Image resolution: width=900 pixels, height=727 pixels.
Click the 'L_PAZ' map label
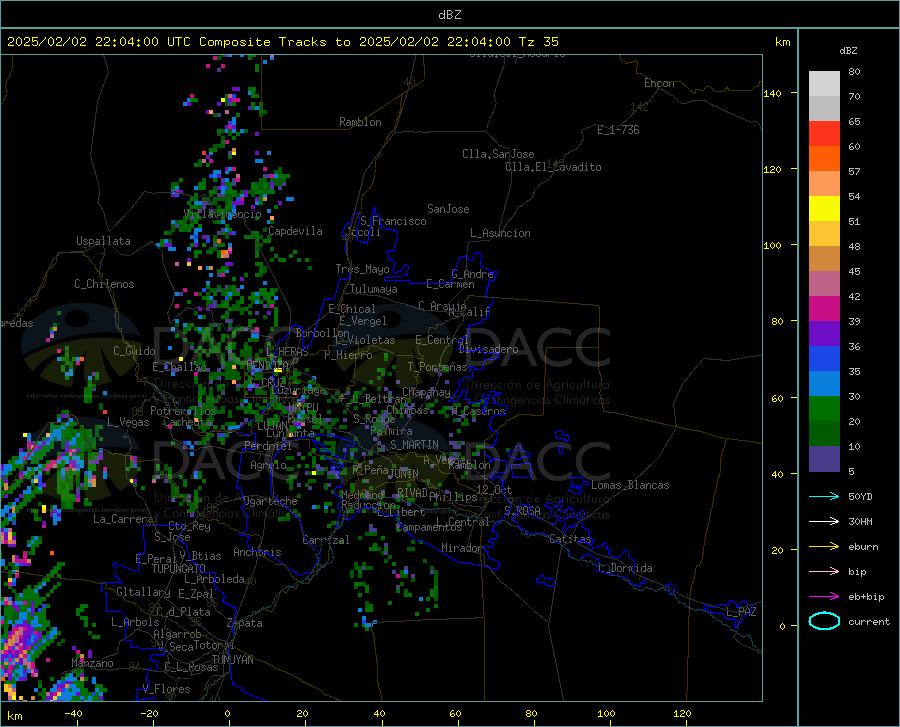741,612
